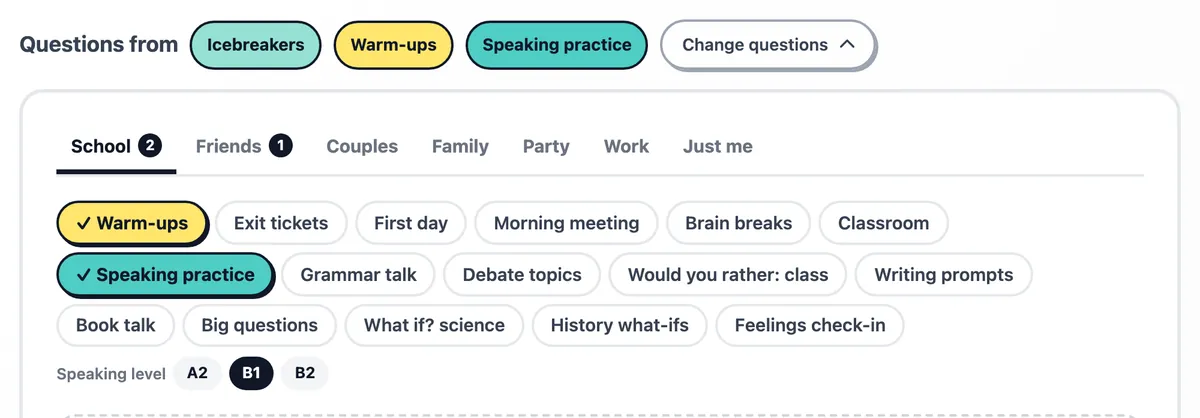This screenshot has width=1200, height=418.
Task: Open the Work tab
Action: pos(626,146)
